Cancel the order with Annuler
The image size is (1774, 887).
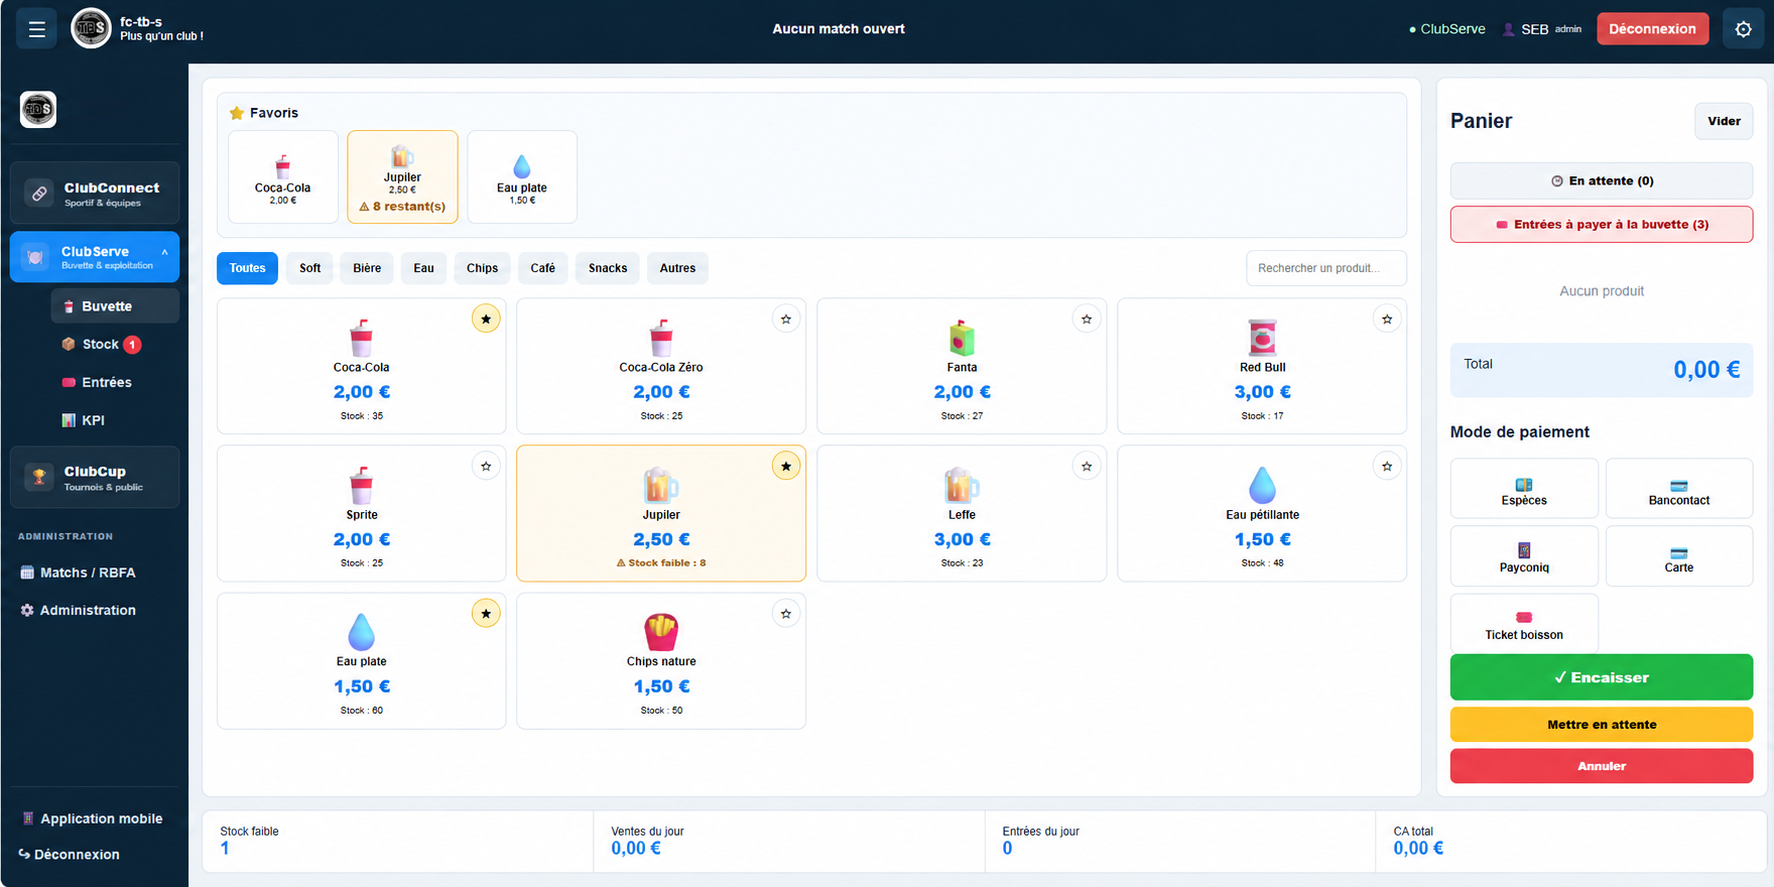[1601, 766]
